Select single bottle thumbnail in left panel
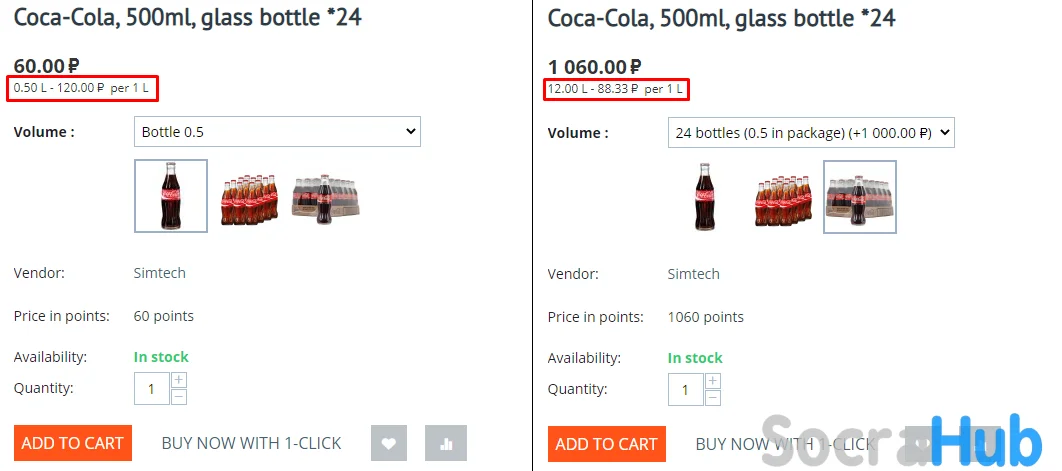The width and height of the screenshot is (1062, 471). pos(171,196)
